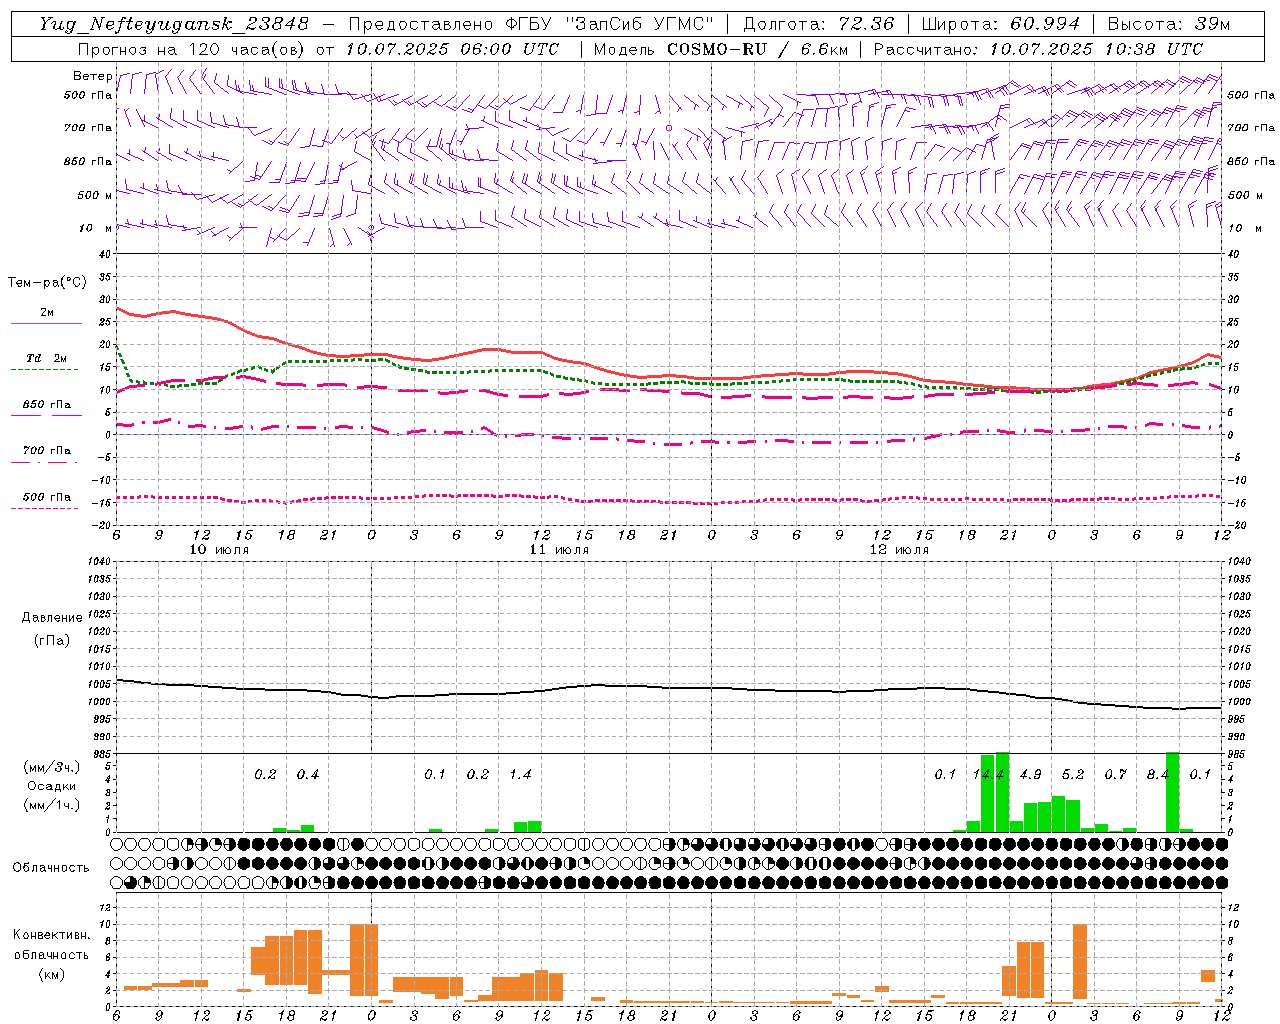This screenshot has height=1024, width=1280.
Task: Click the '700 гПа' temperature legend label
Action: (x=46, y=451)
